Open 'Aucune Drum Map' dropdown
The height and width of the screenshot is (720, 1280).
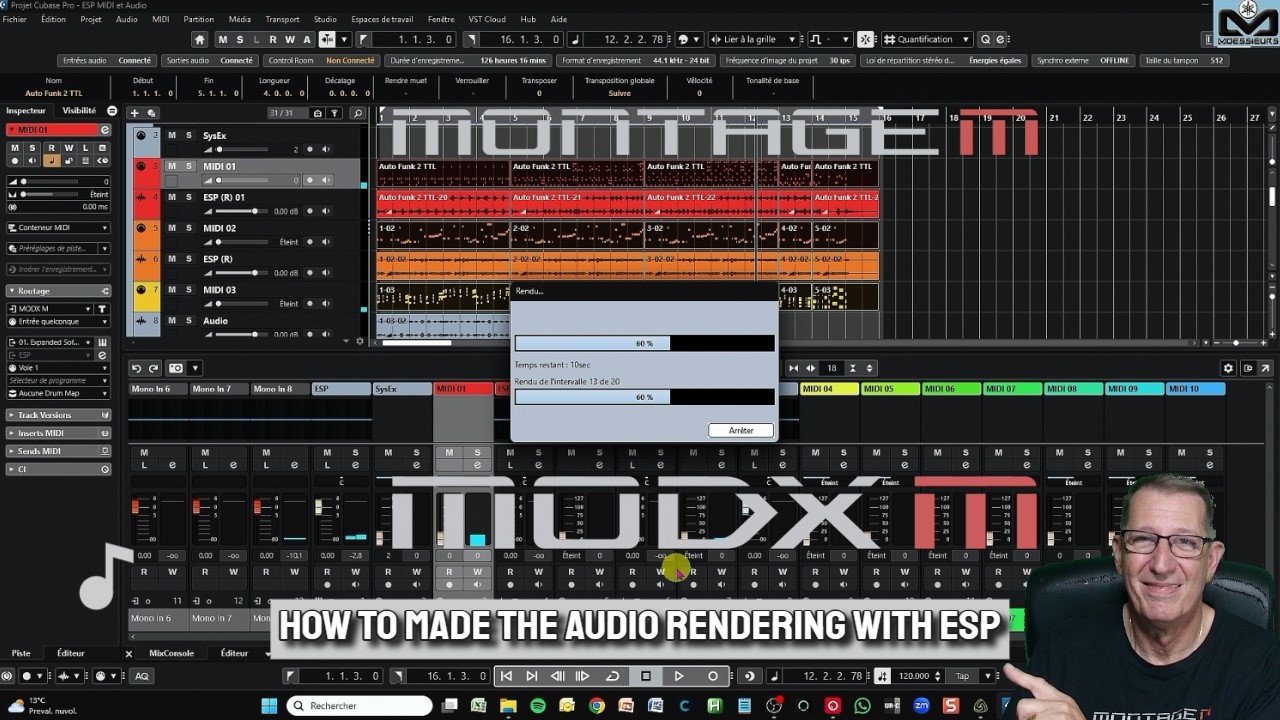58,393
